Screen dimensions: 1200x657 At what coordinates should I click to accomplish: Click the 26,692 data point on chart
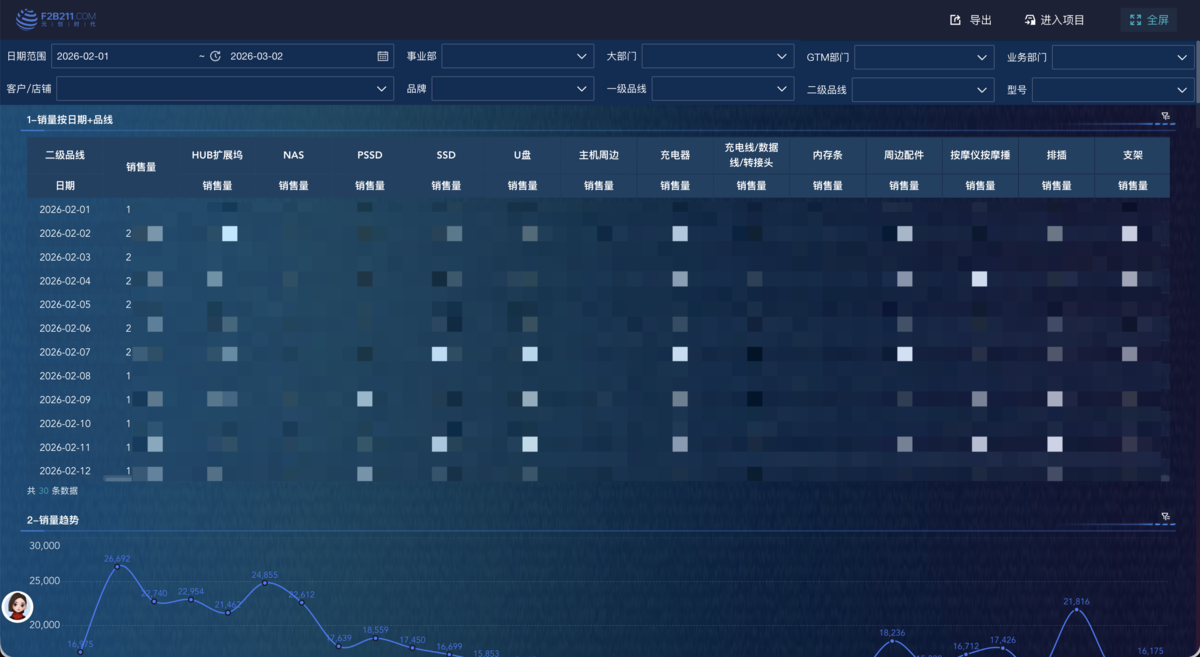click(117, 567)
